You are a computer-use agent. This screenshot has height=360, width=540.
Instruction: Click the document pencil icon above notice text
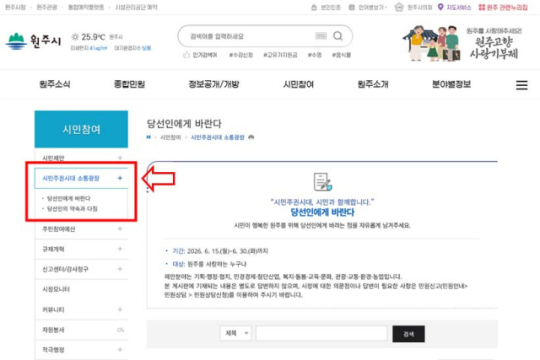coord(322,182)
